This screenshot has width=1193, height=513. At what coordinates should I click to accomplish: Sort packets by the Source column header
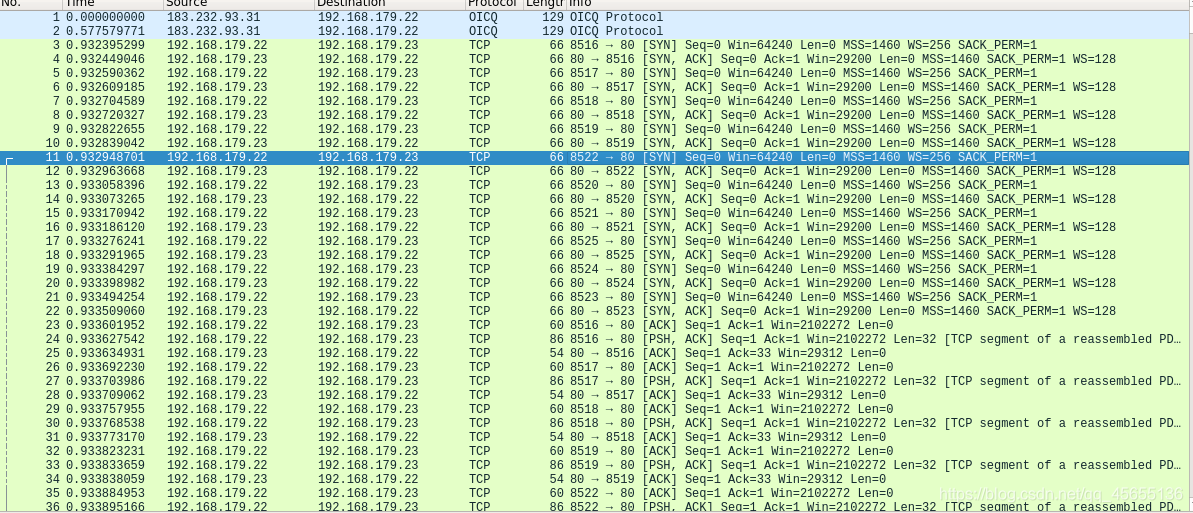pos(239,4)
